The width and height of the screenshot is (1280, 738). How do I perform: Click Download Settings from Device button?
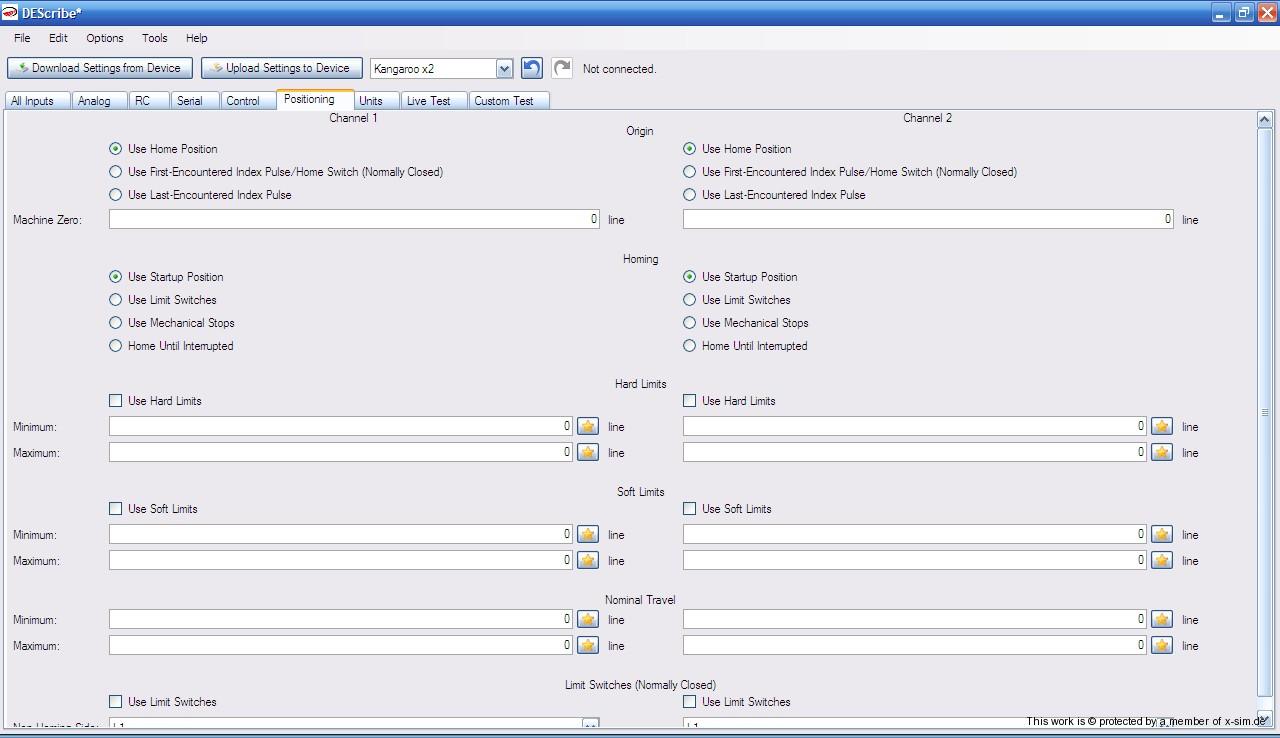point(99,68)
